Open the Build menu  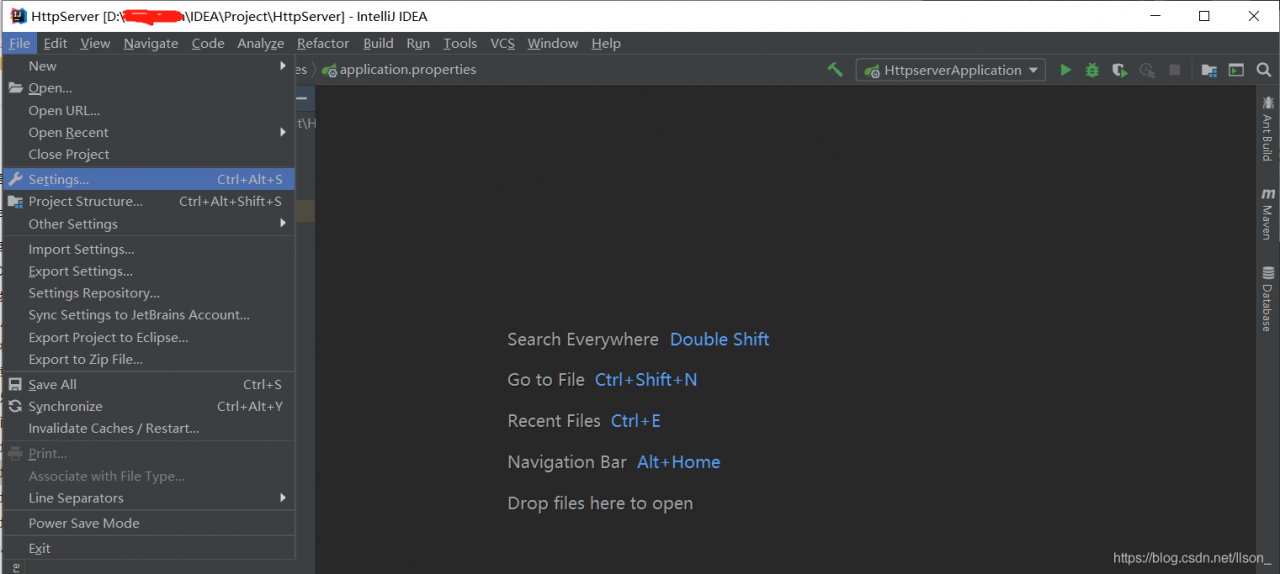pyautogui.click(x=378, y=43)
